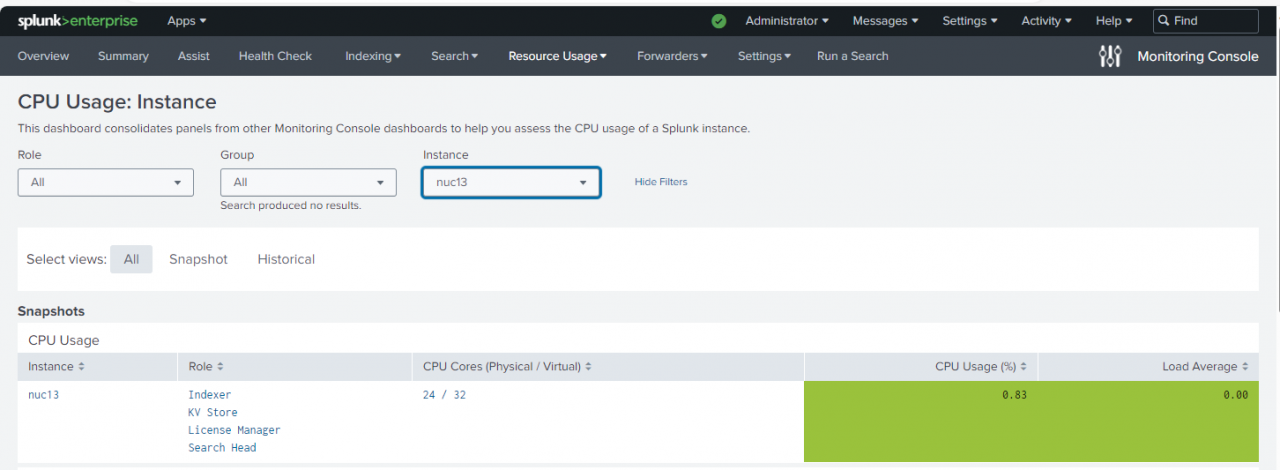Open the Administrator user menu

tap(787, 21)
